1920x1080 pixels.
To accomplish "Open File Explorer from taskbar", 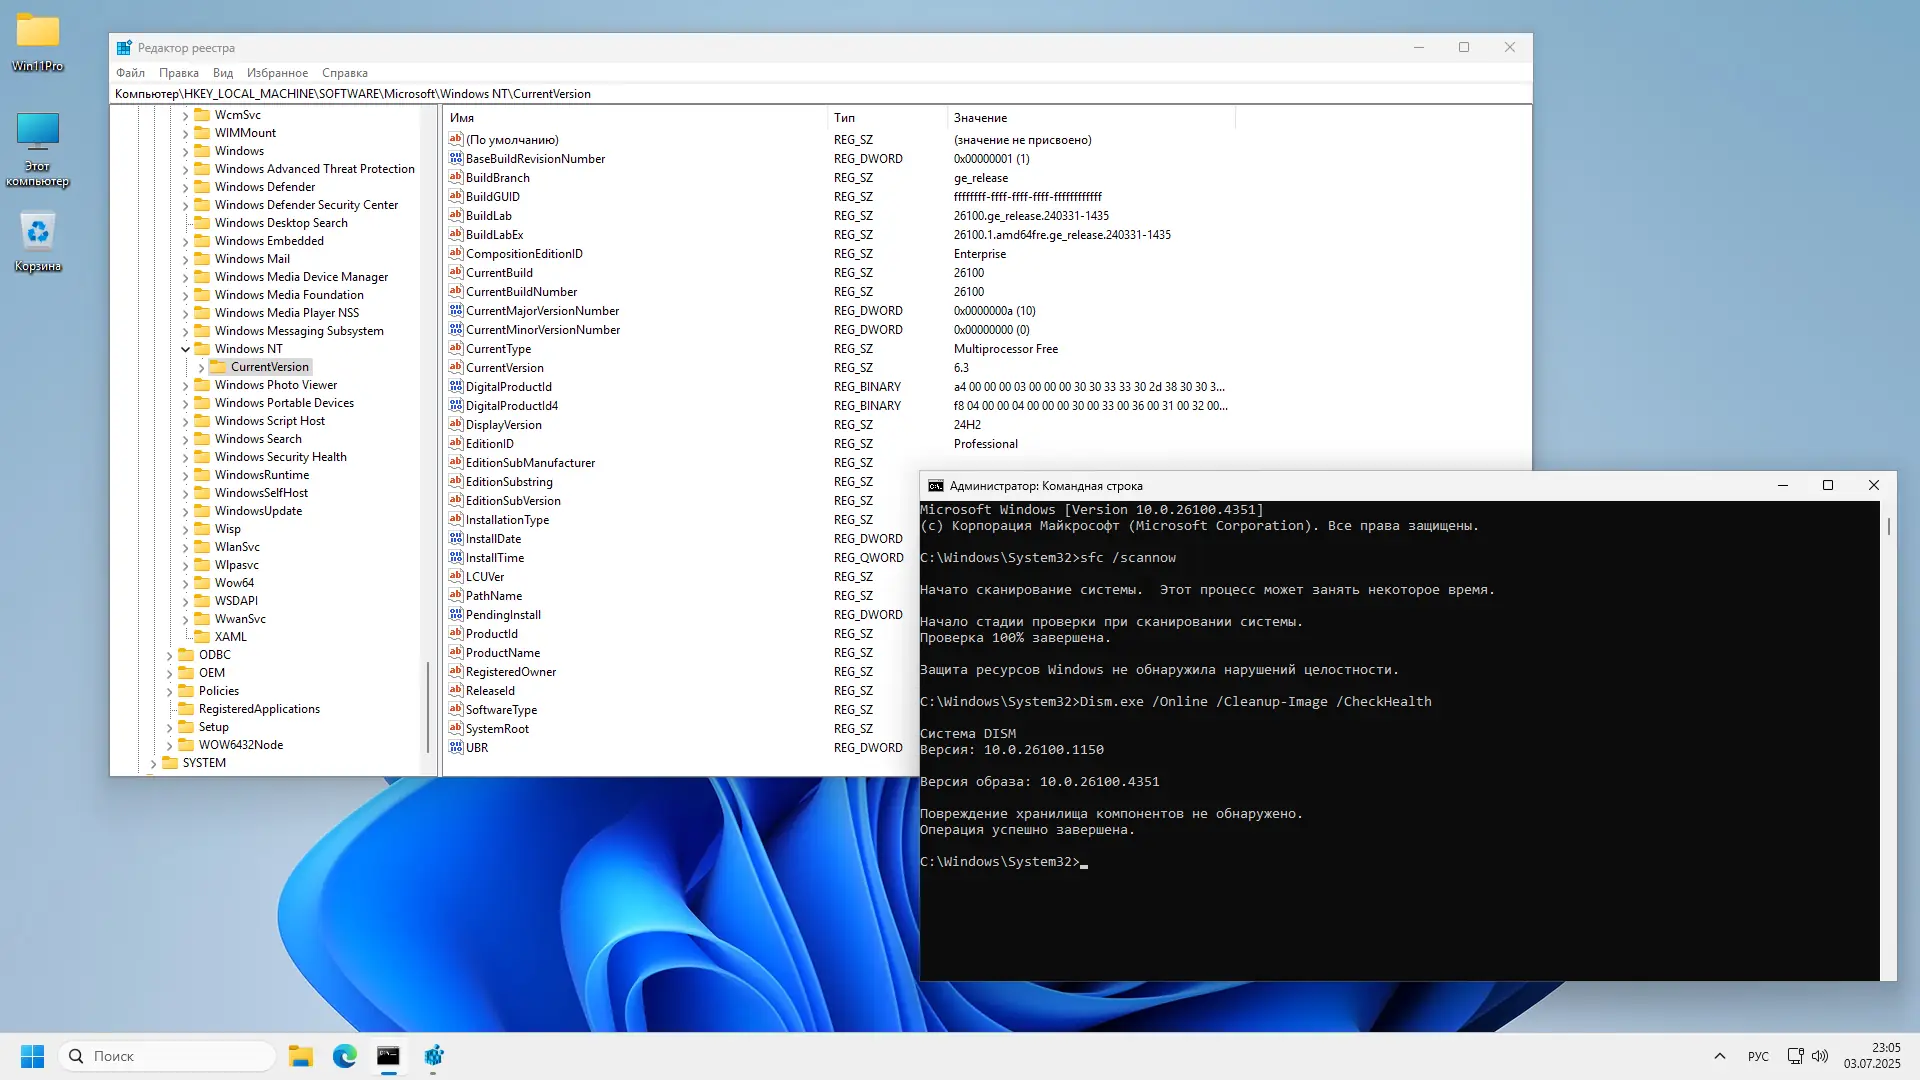I will point(300,1056).
